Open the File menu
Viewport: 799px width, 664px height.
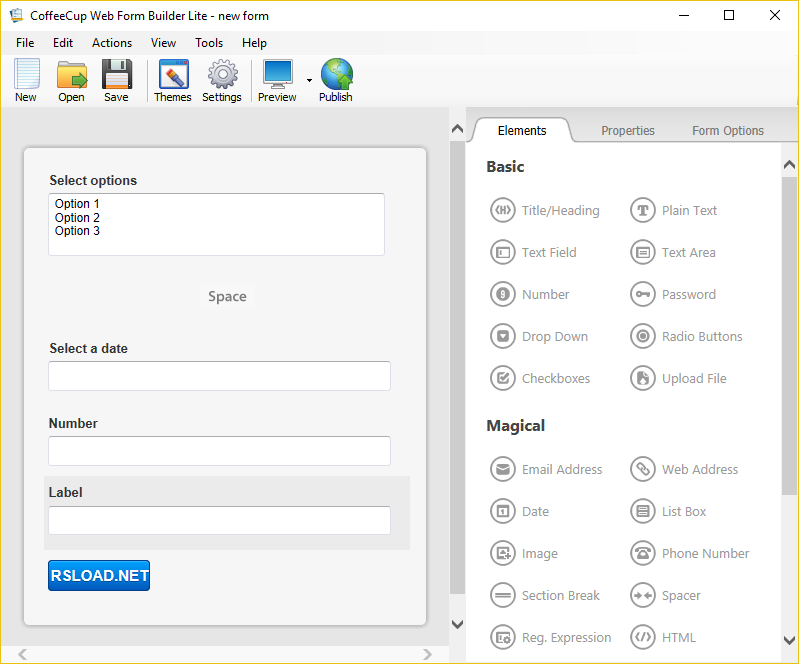[25, 43]
